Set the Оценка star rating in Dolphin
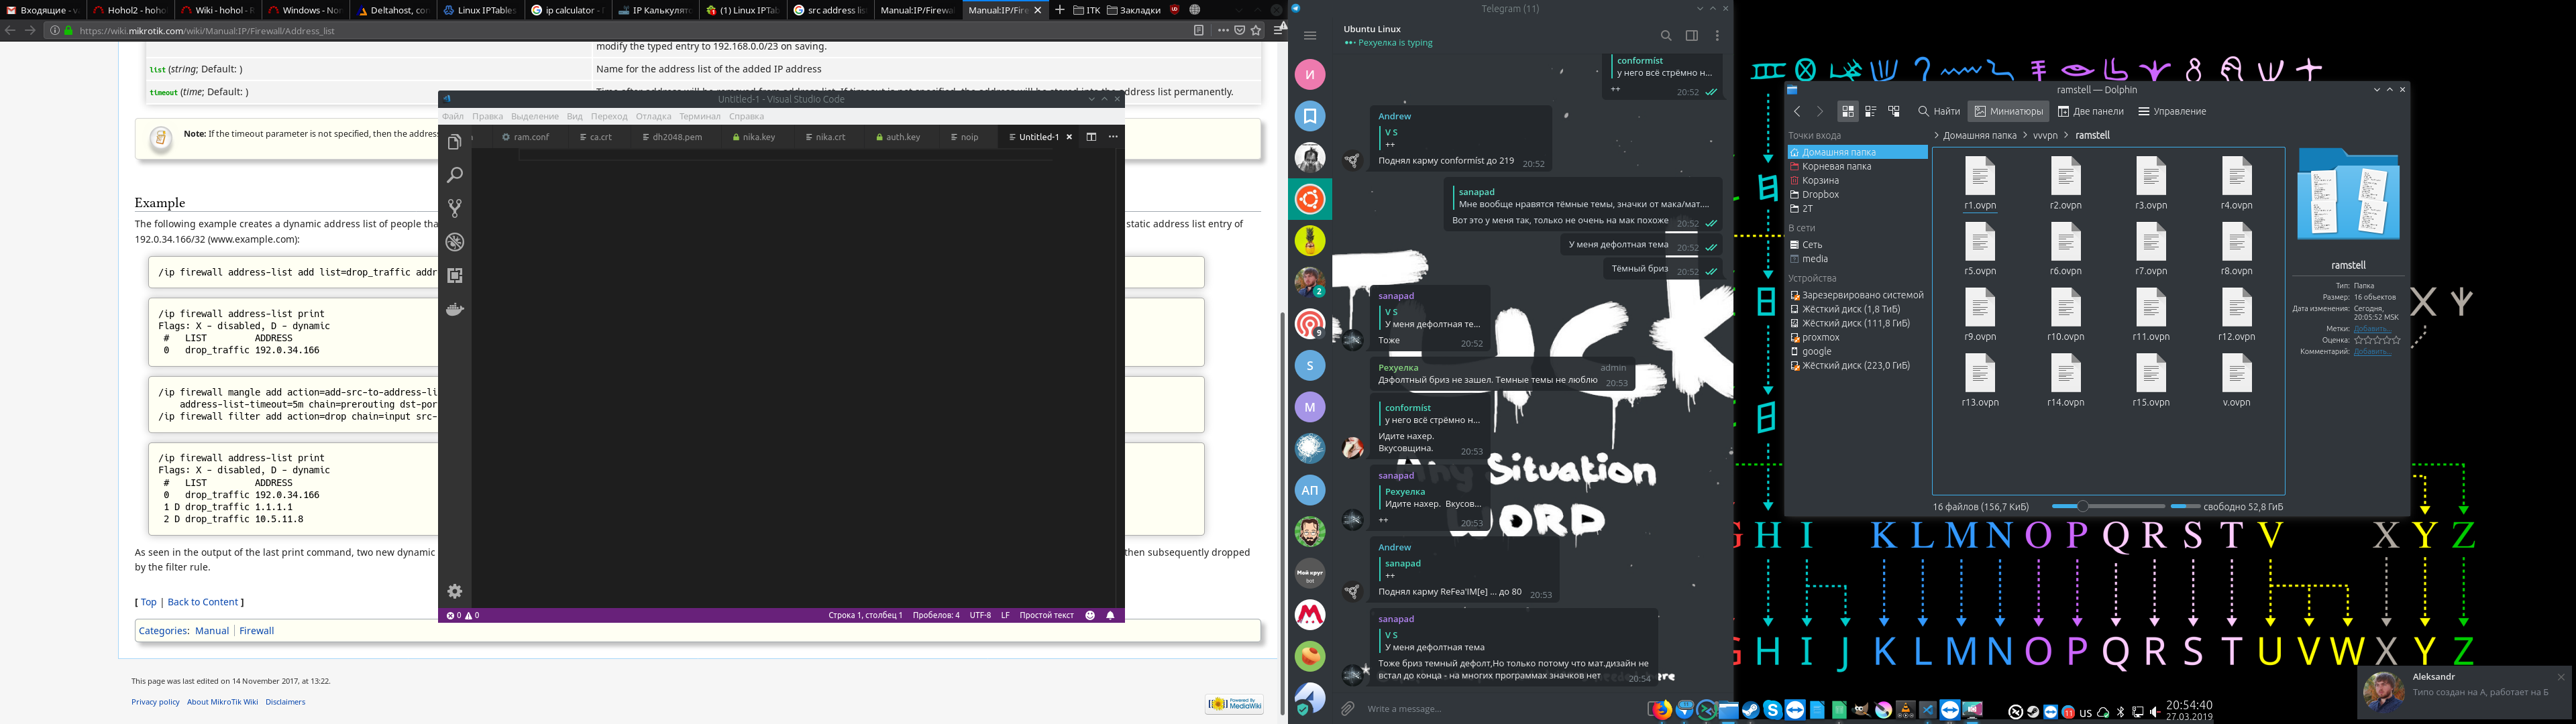 click(2376, 340)
